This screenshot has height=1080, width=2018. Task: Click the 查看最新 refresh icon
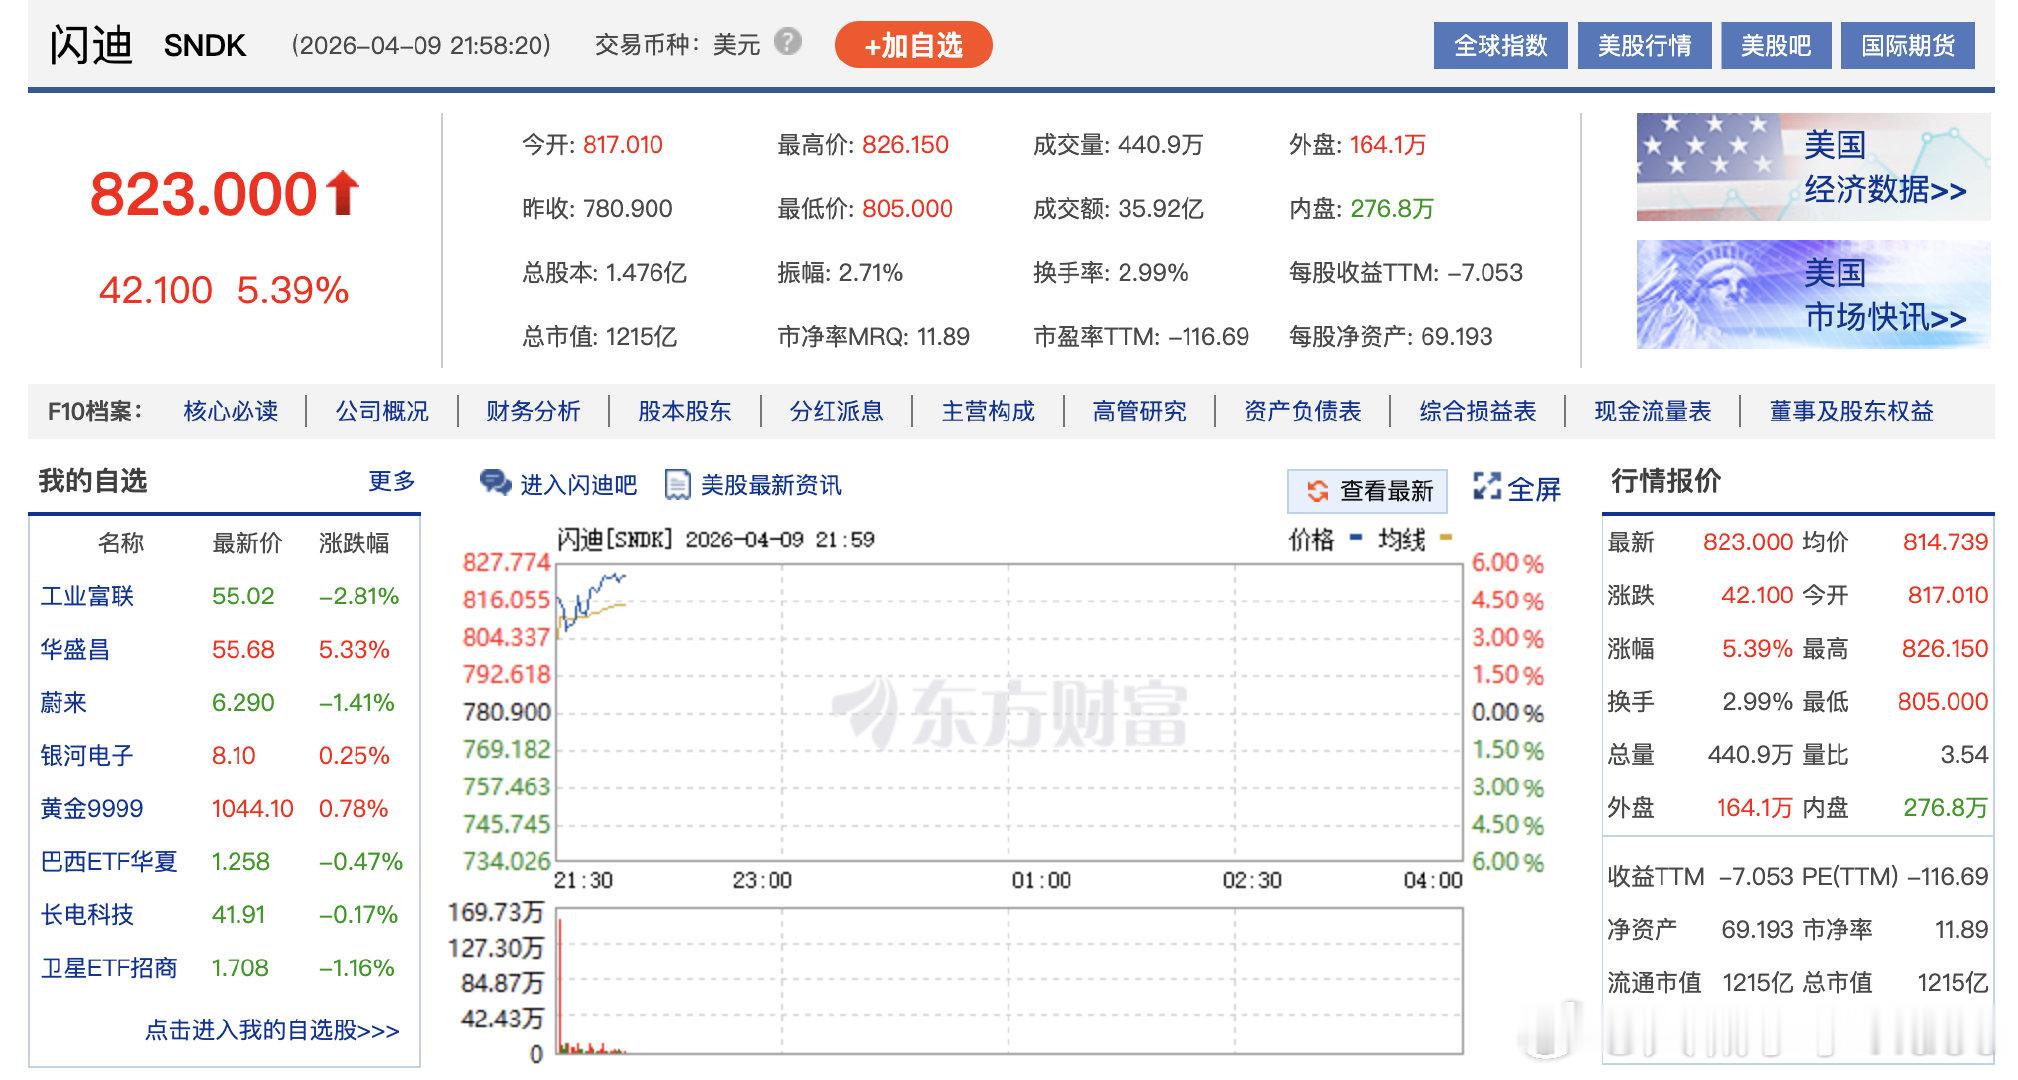pos(1317,491)
